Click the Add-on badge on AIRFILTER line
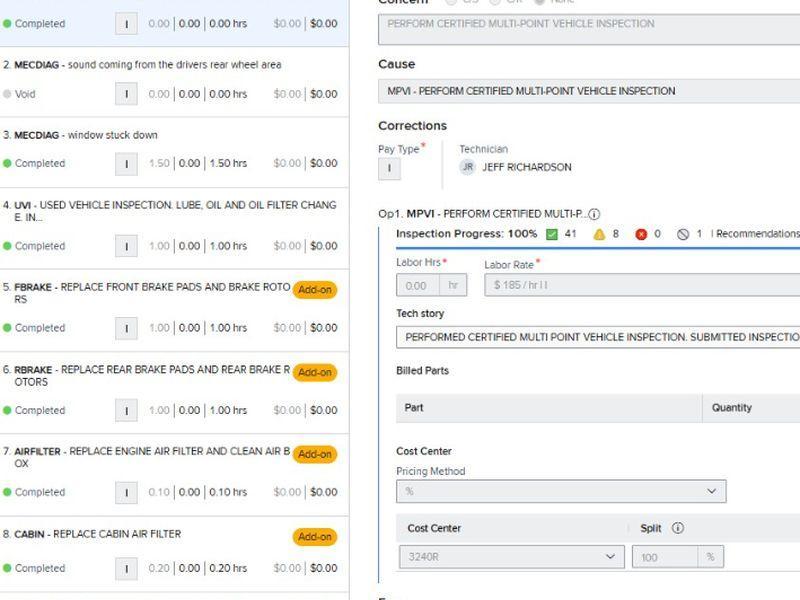The height and width of the screenshot is (600, 800). click(314, 454)
